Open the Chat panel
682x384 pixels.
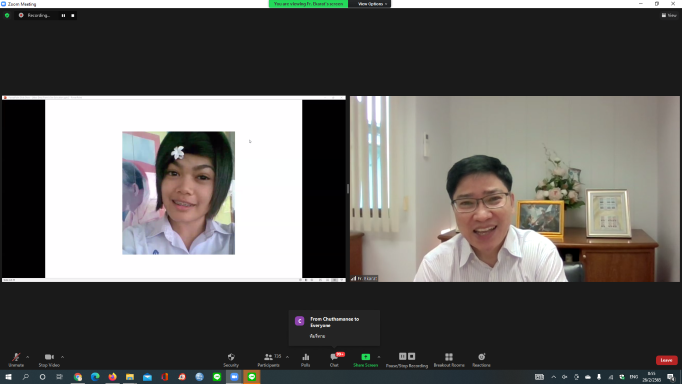[334, 360]
